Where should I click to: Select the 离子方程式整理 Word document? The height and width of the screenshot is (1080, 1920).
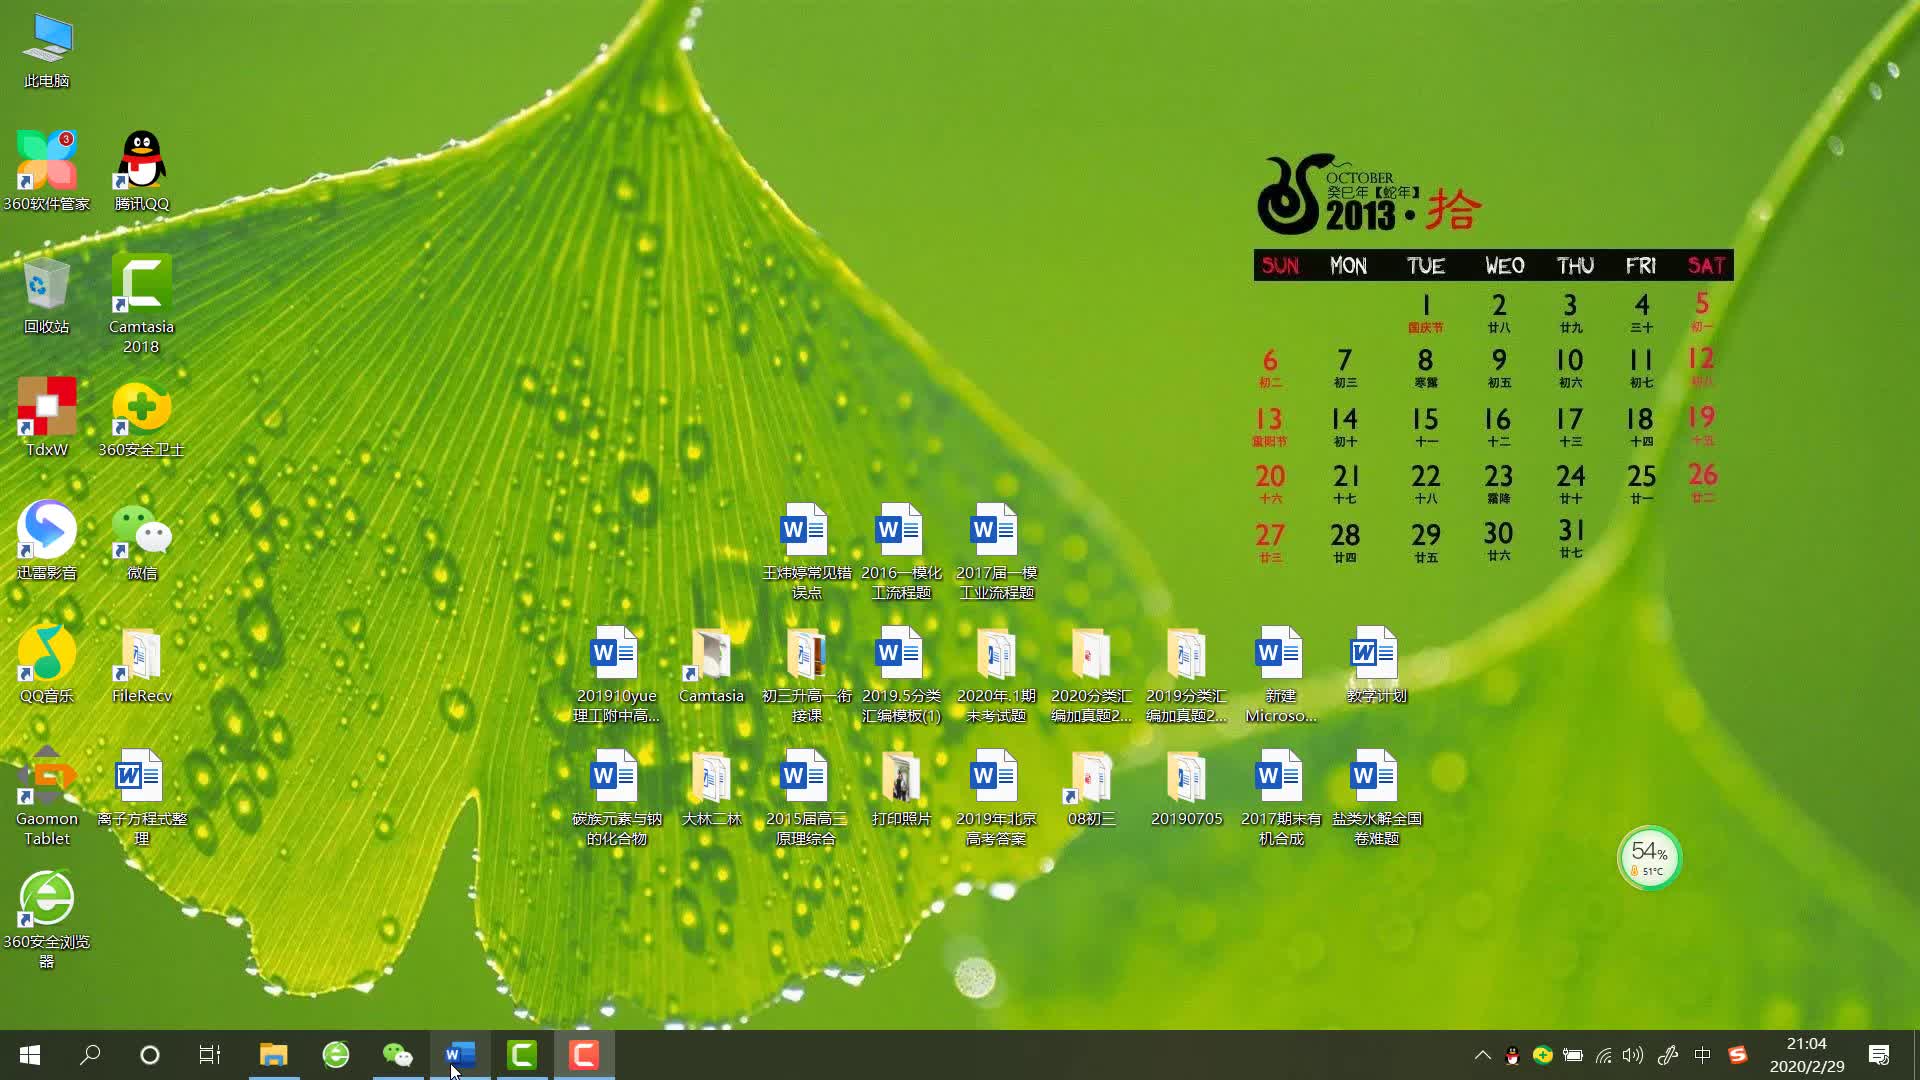(142, 797)
